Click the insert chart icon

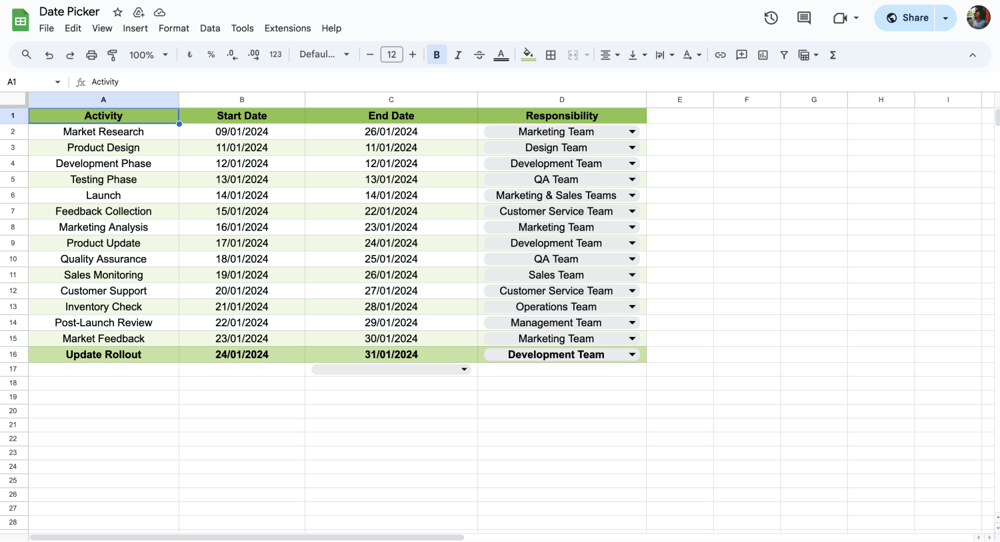763,55
